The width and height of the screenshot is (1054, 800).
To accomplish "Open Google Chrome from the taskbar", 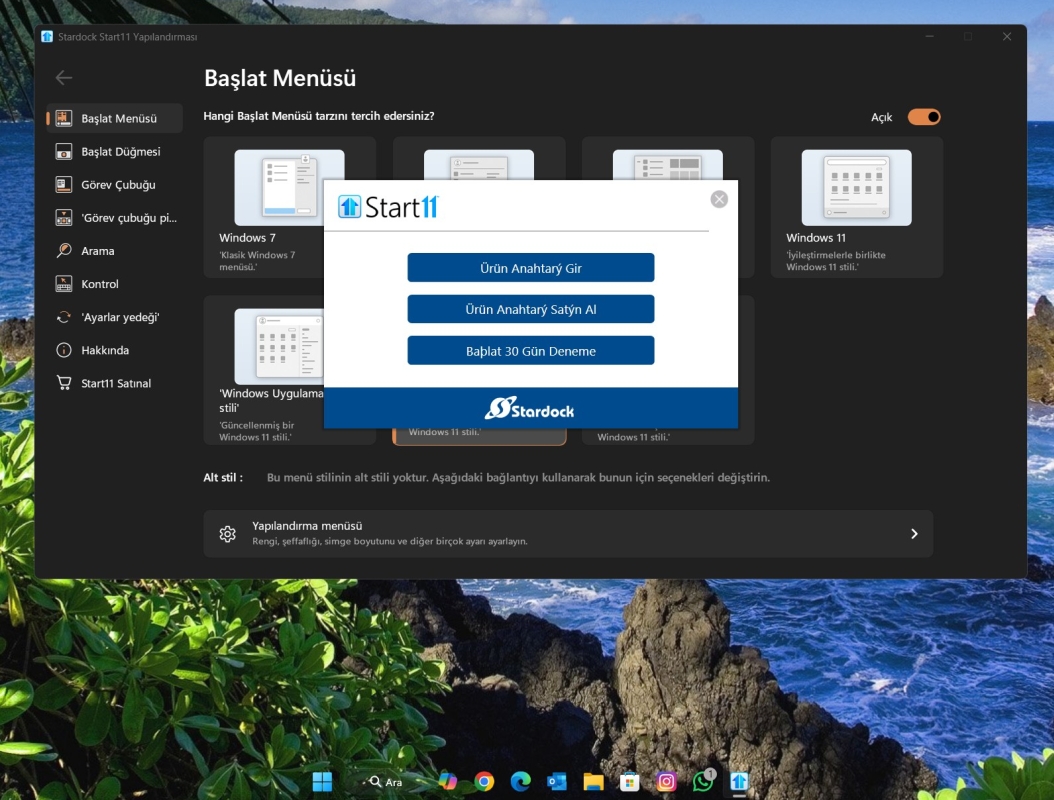I will pos(484,782).
